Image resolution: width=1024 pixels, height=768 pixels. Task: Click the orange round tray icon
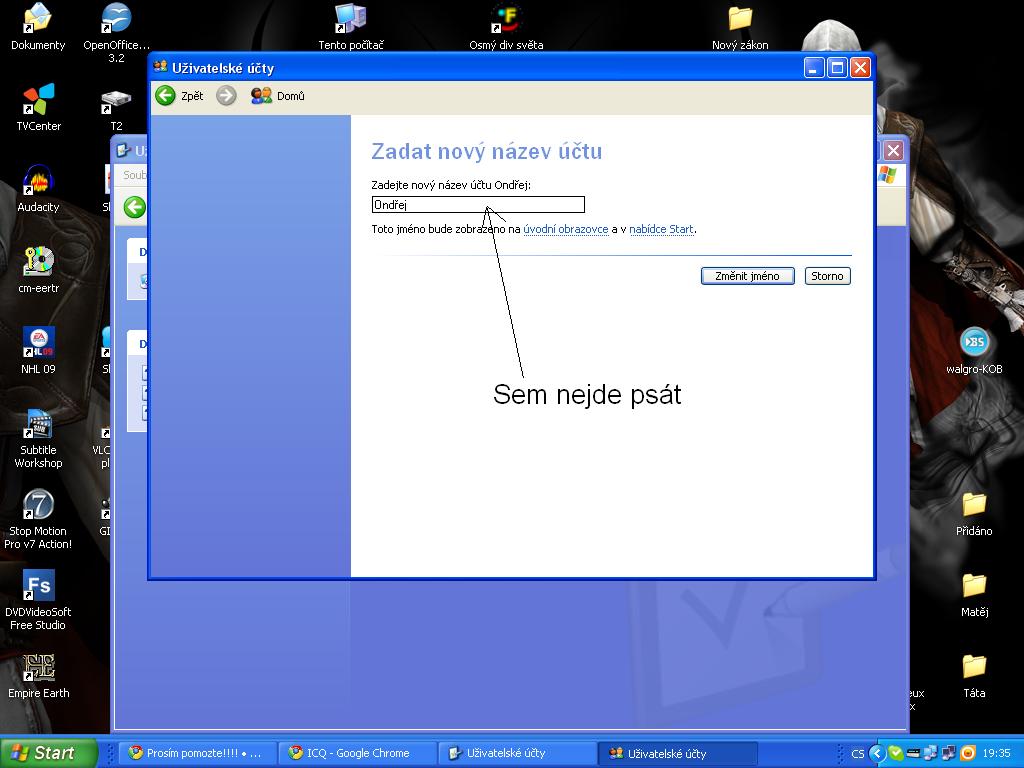point(968,753)
